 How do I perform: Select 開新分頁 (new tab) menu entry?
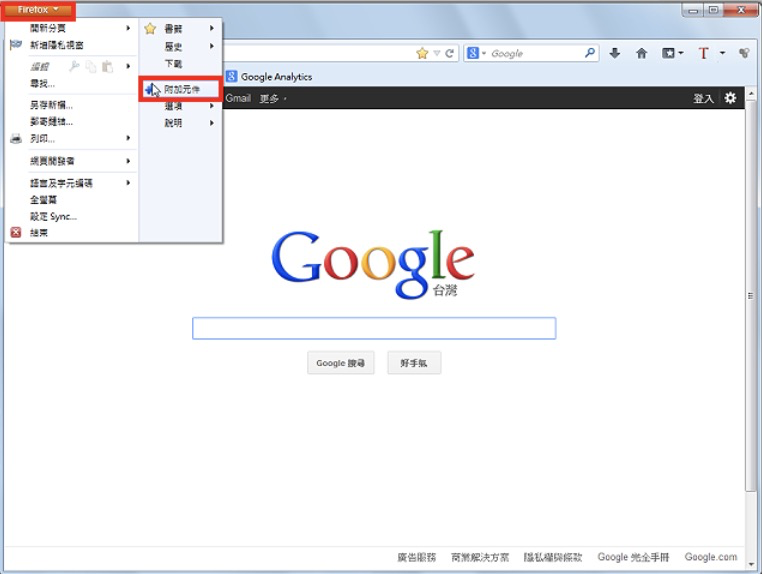(48, 28)
